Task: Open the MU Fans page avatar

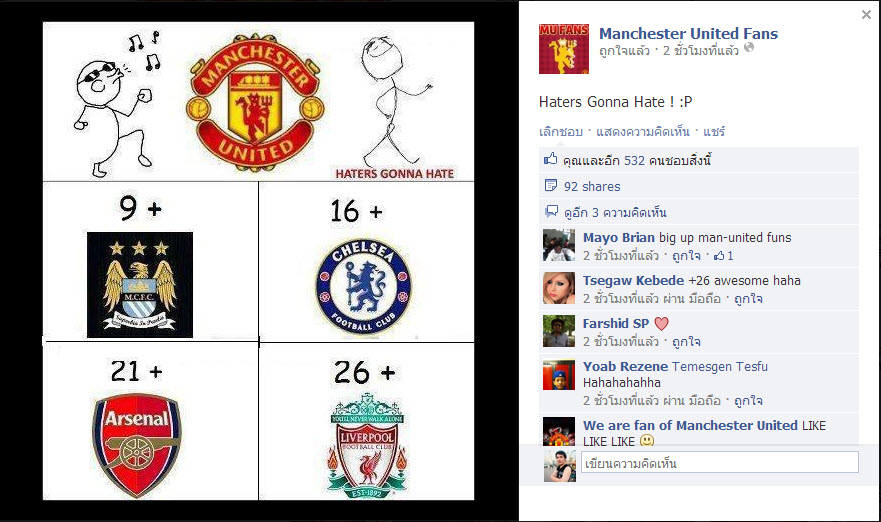Action: pyautogui.click(x=564, y=49)
